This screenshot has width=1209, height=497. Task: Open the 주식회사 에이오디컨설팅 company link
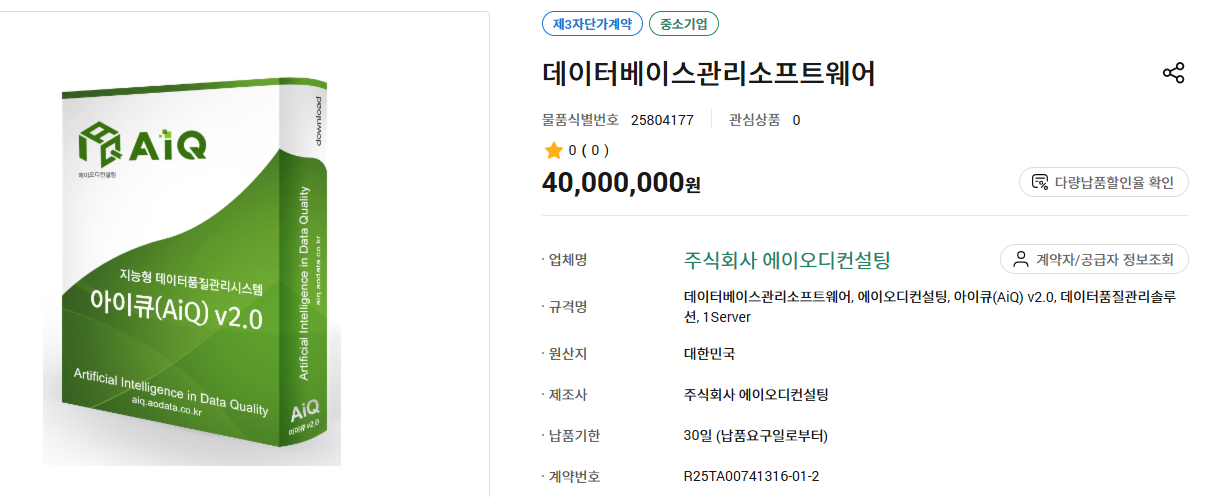pyautogui.click(x=787, y=260)
